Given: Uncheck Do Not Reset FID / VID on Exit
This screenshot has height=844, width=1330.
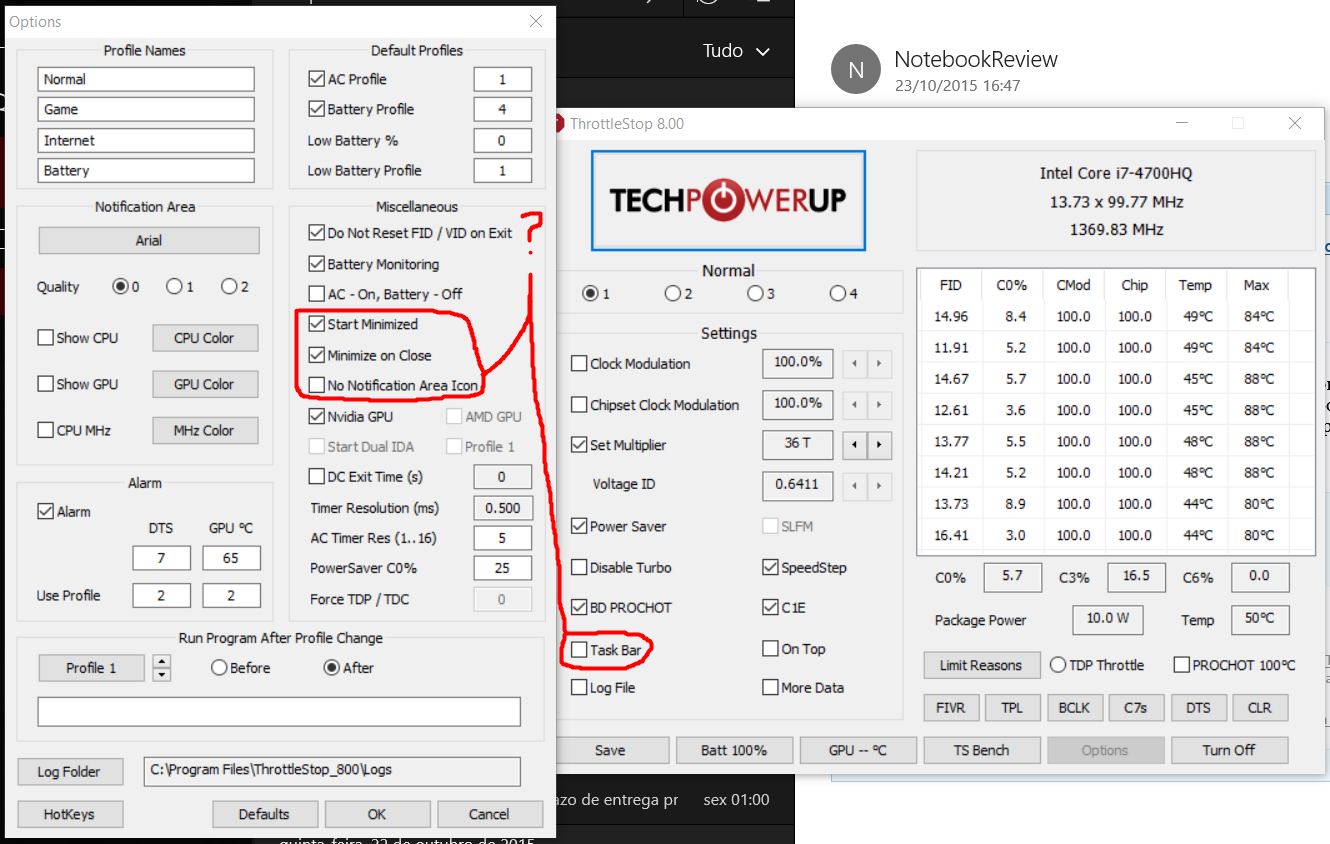Looking at the screenshot, I should click(316, 233).
